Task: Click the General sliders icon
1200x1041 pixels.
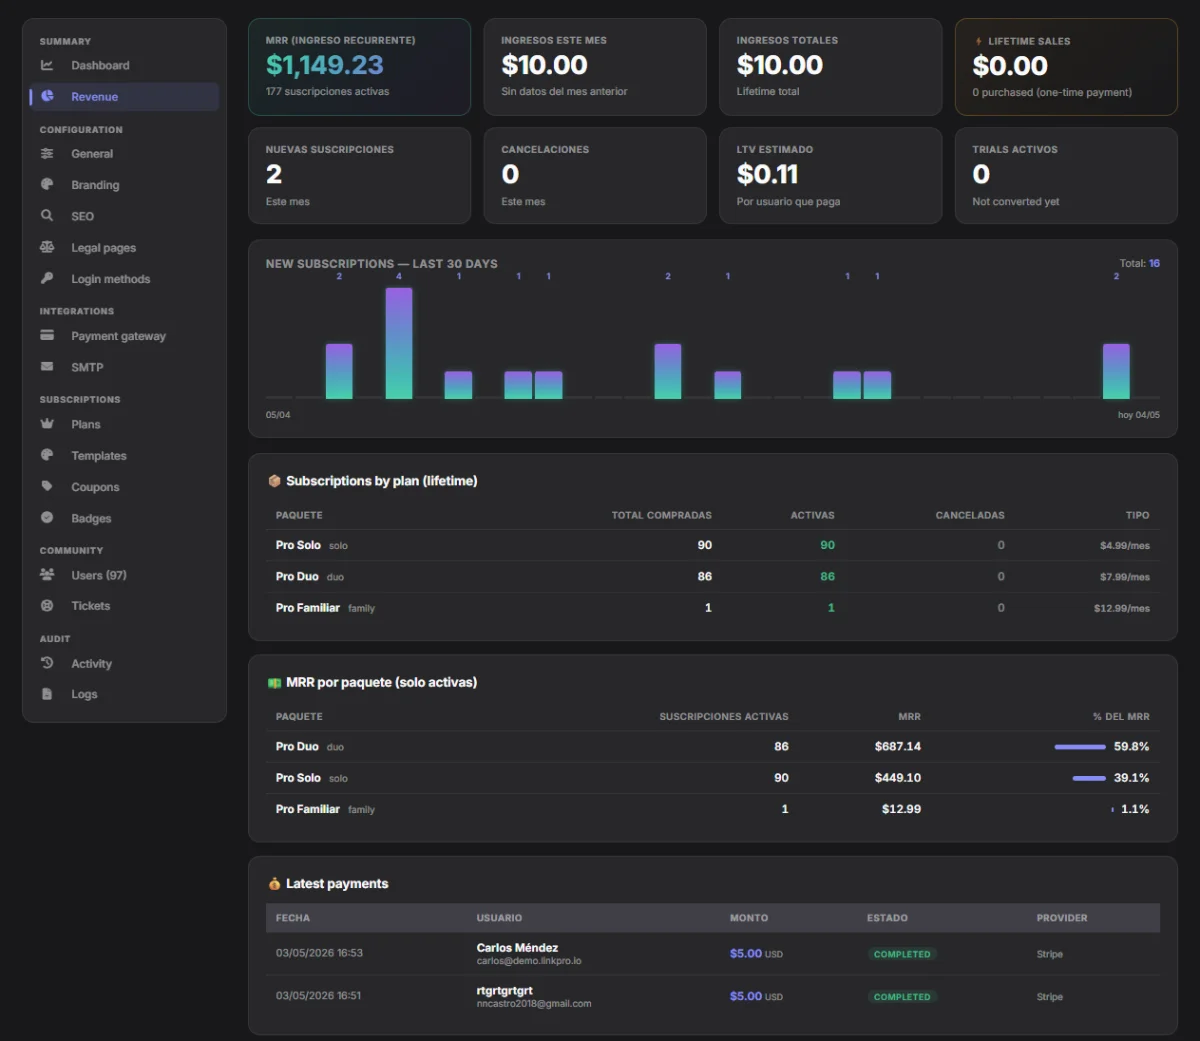Action: tap(47, 153)
